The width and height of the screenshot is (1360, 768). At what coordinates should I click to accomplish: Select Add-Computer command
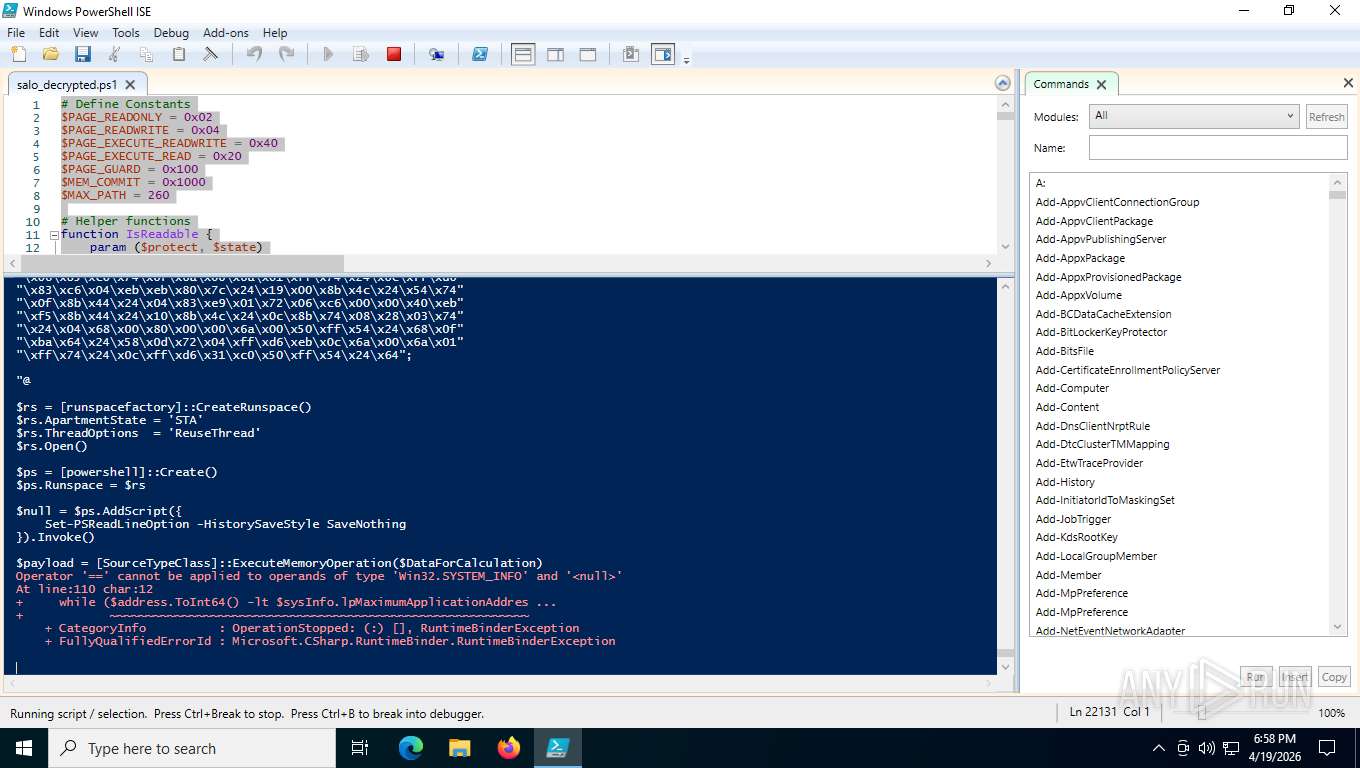(x=1072, y=388)
